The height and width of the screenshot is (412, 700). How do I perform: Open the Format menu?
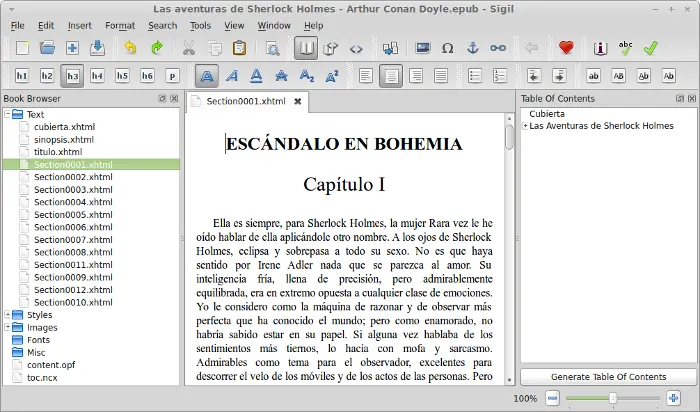click(x=120, y=25)
